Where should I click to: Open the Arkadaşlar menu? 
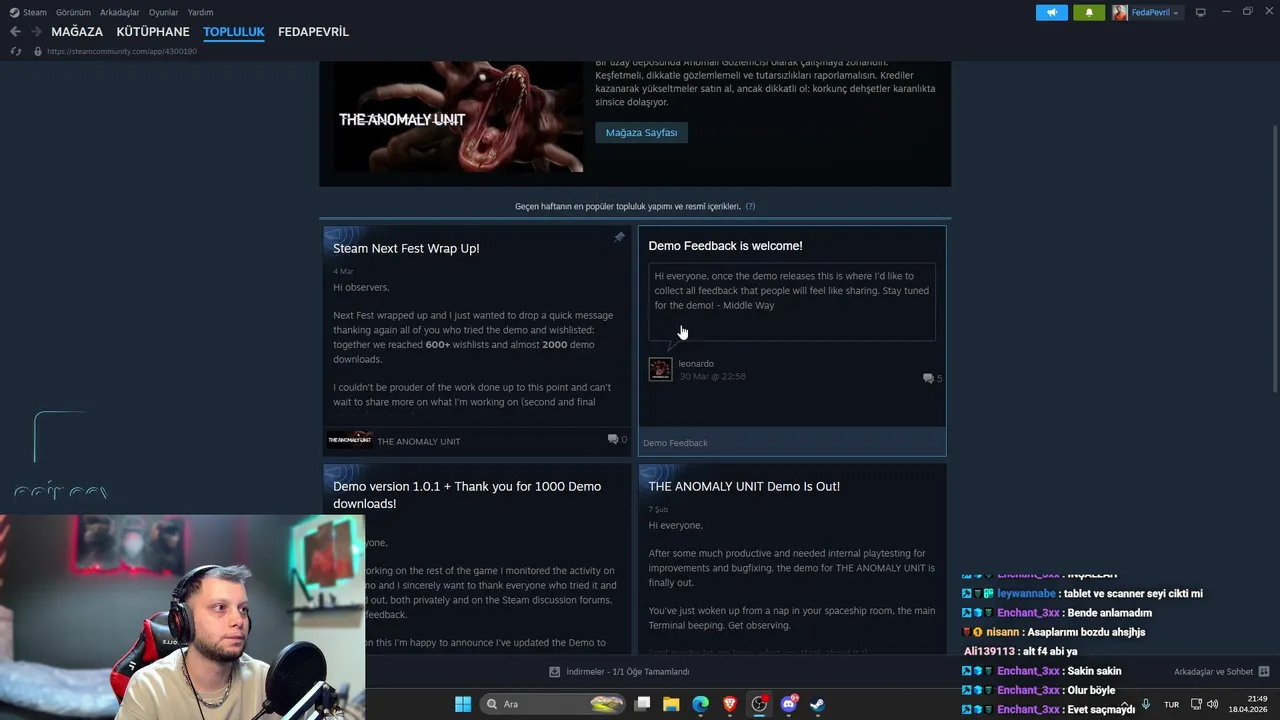pyautogui.click(x=119, y=12)
